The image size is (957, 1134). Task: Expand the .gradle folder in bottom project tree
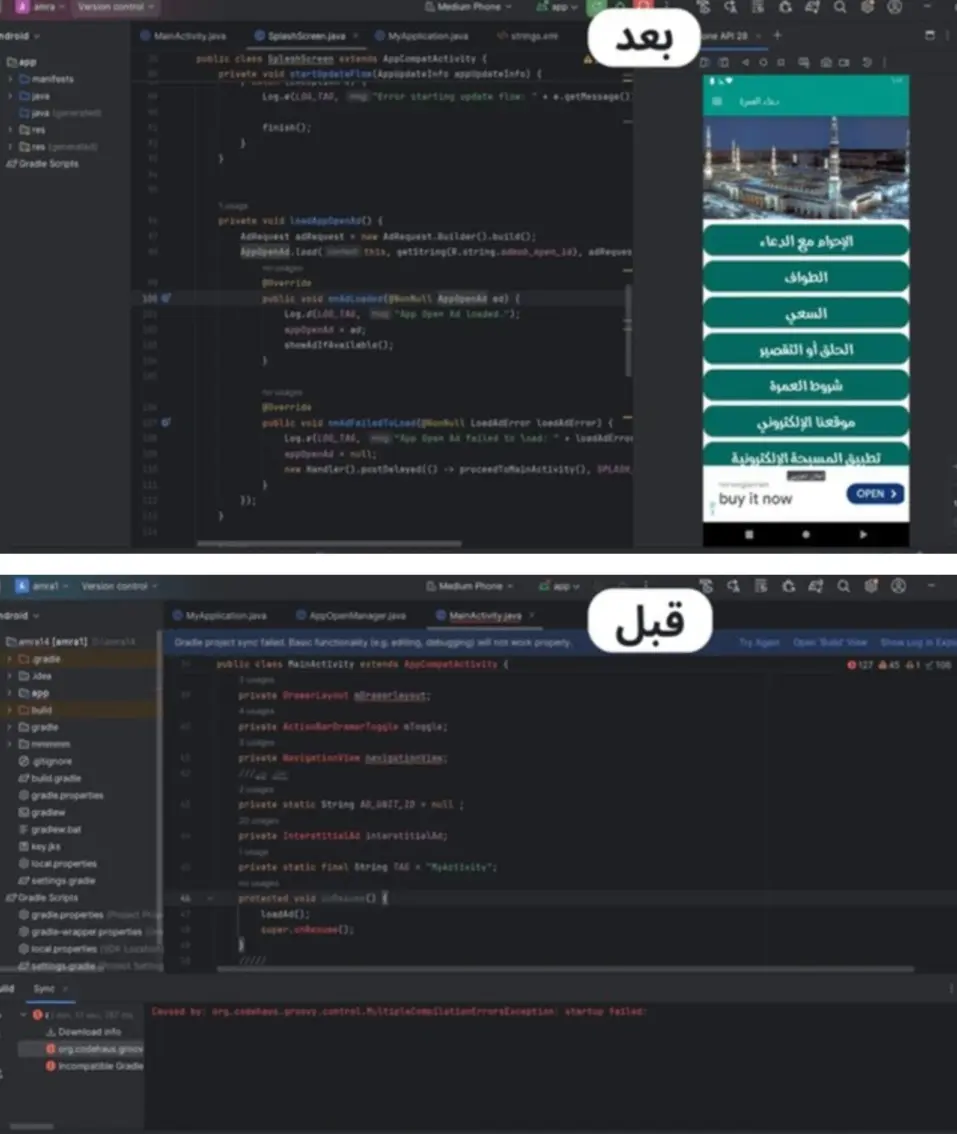click(x=10, y=659)
